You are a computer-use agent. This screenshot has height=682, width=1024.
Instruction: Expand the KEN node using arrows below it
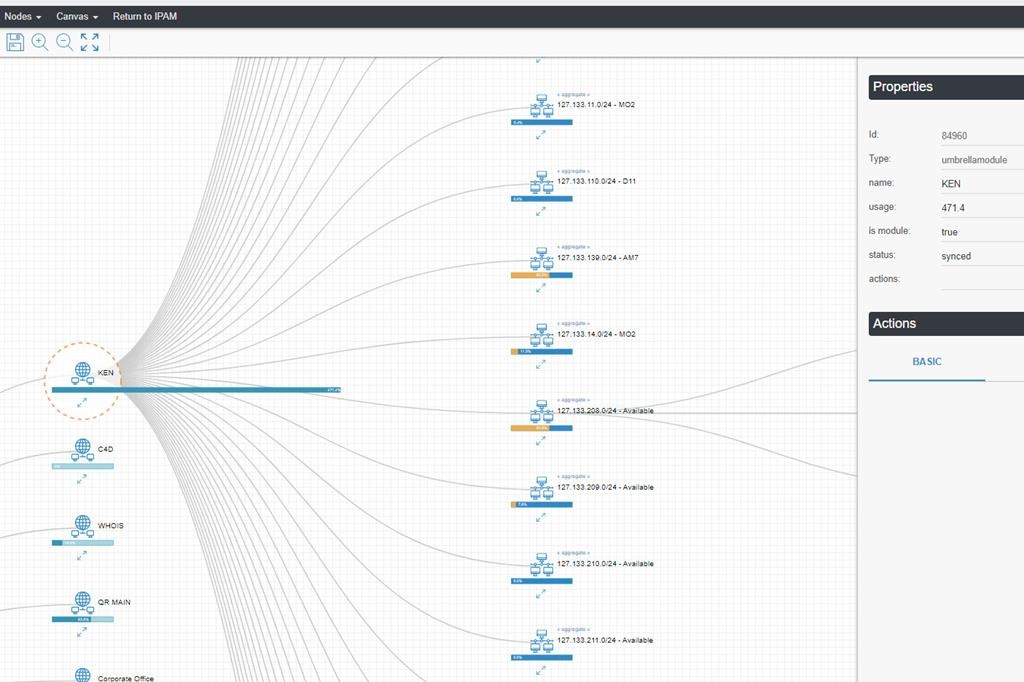82,402
